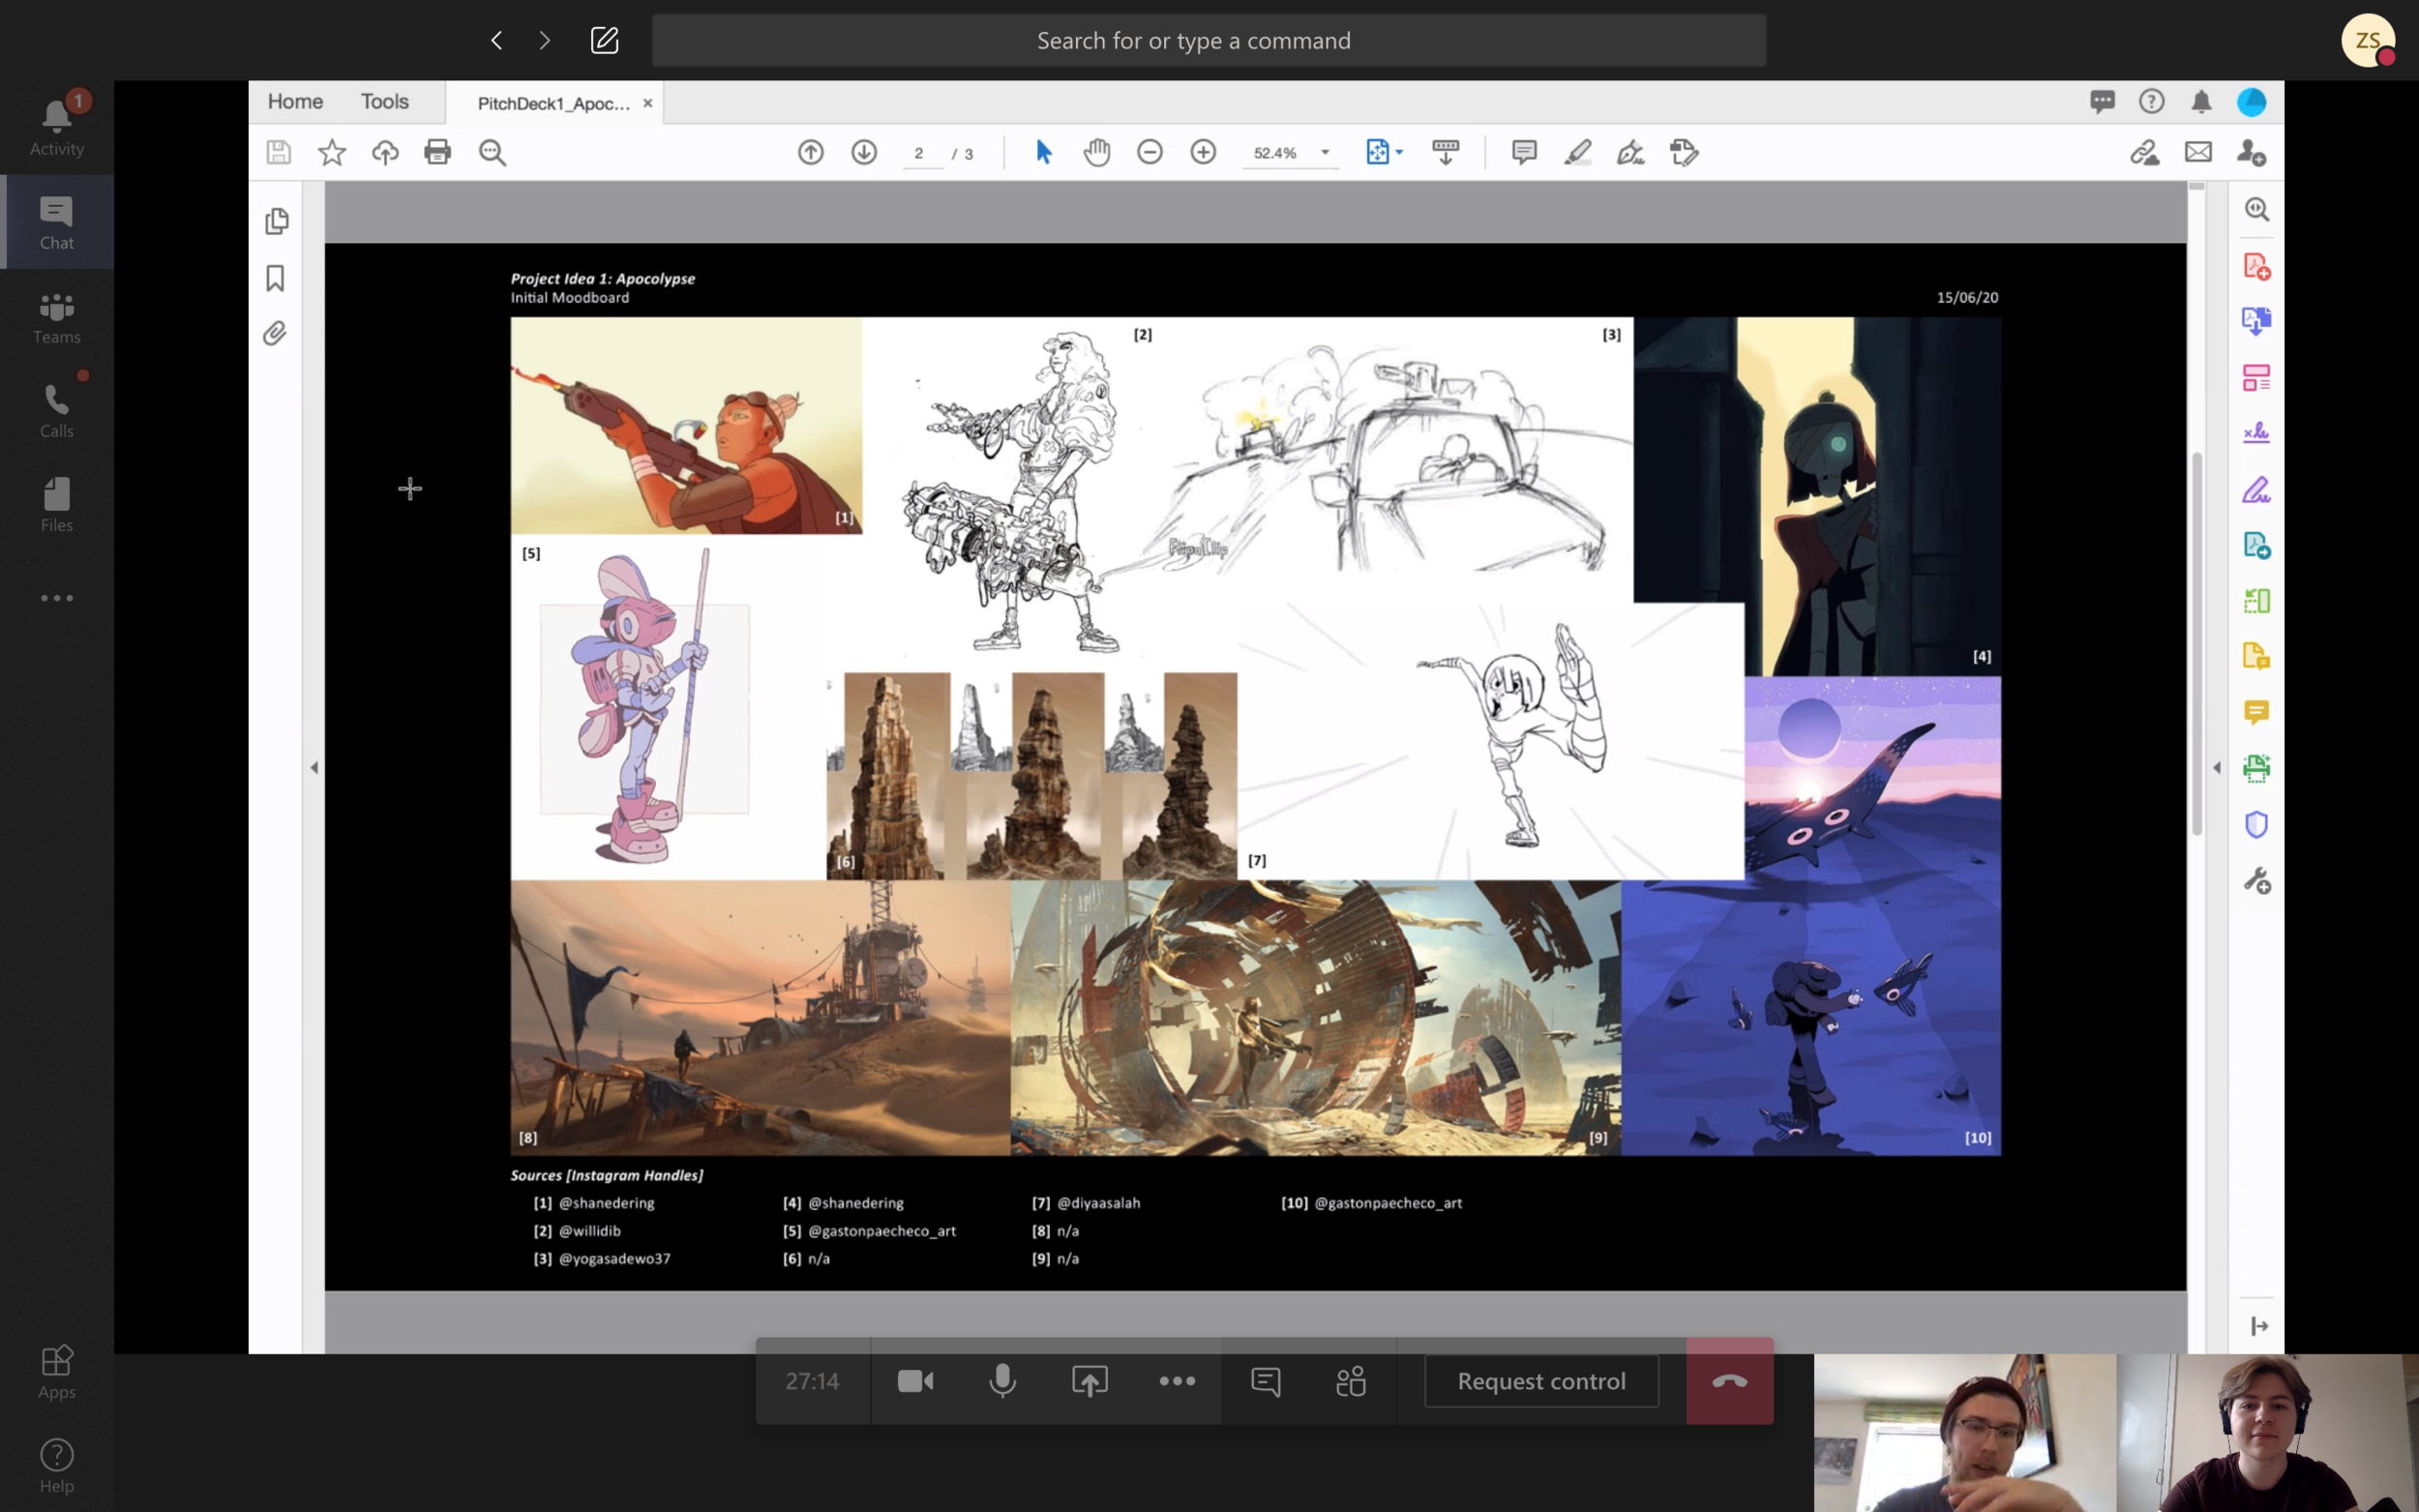This screenshot has width=2419, height=1512.
Task: Open attachments paperclip panel
Action: [275, 333]
